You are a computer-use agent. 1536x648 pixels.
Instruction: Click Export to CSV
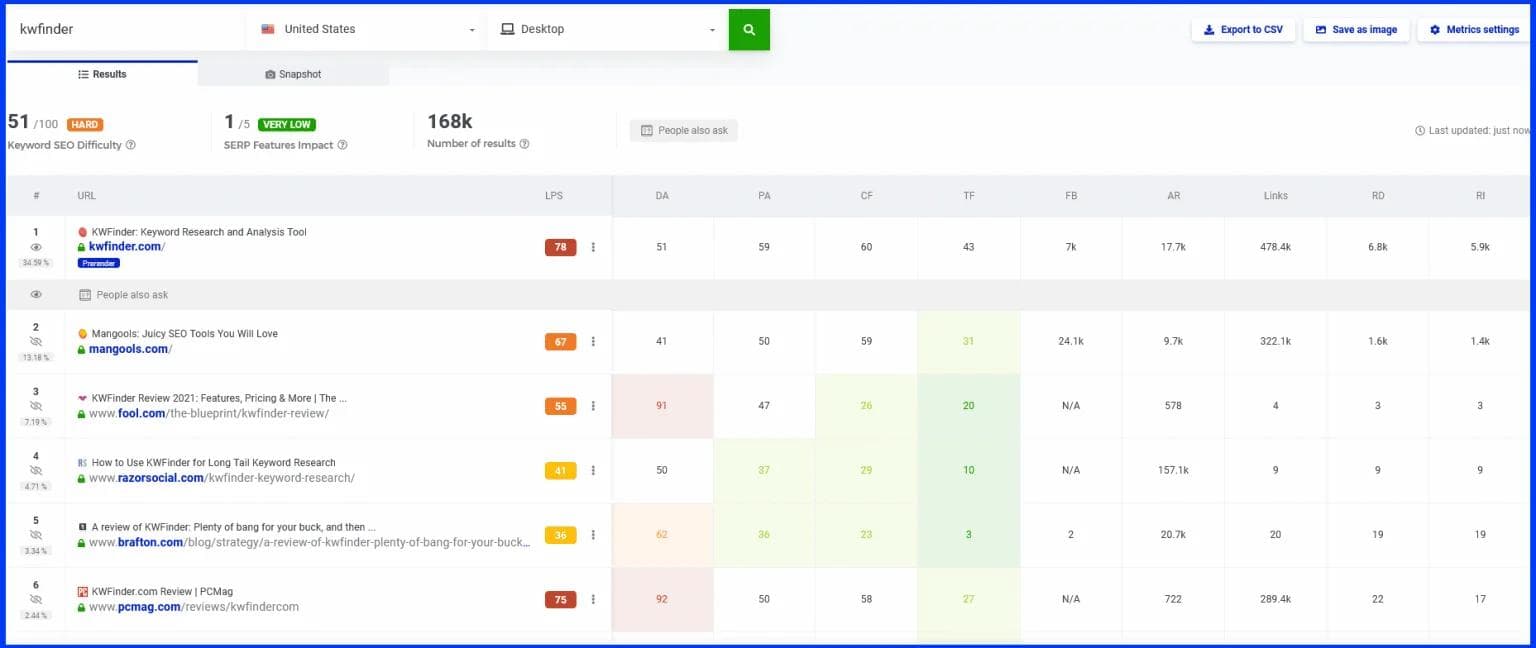click(1243, 30)
